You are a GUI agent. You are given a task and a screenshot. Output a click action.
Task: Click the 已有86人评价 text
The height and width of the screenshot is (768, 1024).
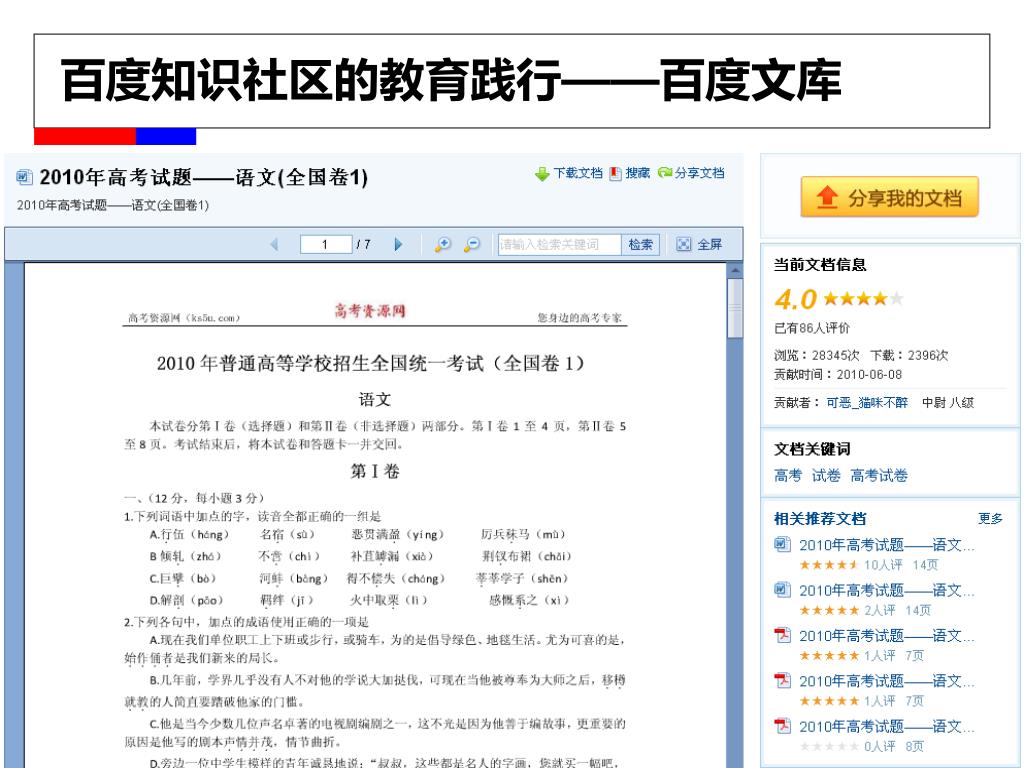pyautogui.click(x=812, y=328)
